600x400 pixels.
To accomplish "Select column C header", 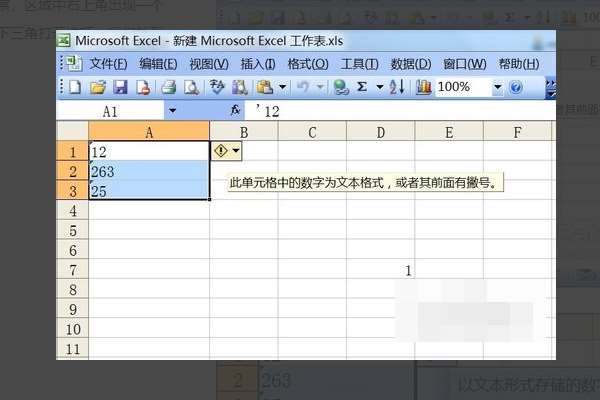I will pos(312,132).
